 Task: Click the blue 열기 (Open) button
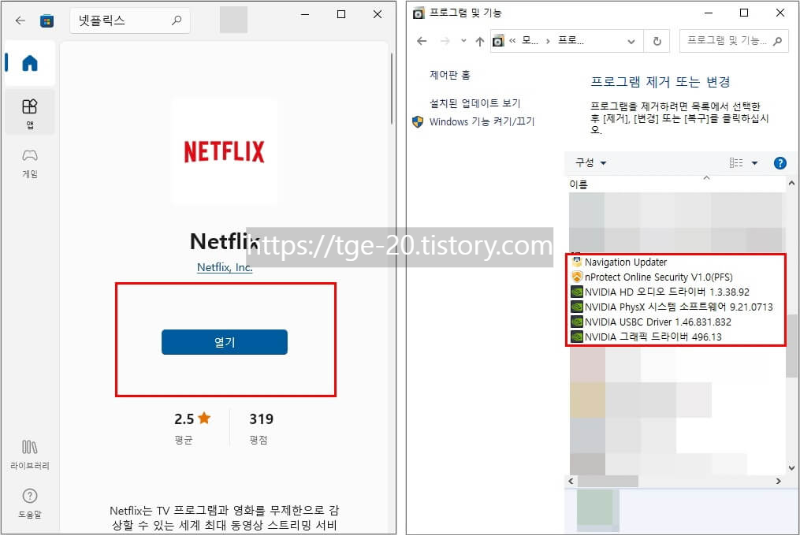click(x=224, y=342)
